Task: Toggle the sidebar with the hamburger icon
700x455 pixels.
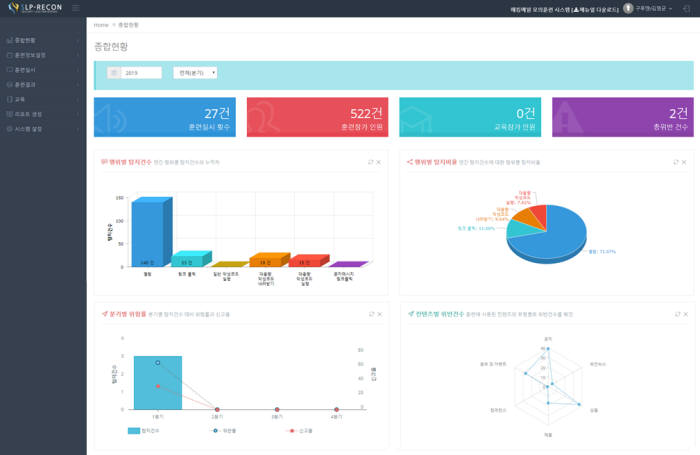Action: [x=76, y=8]
